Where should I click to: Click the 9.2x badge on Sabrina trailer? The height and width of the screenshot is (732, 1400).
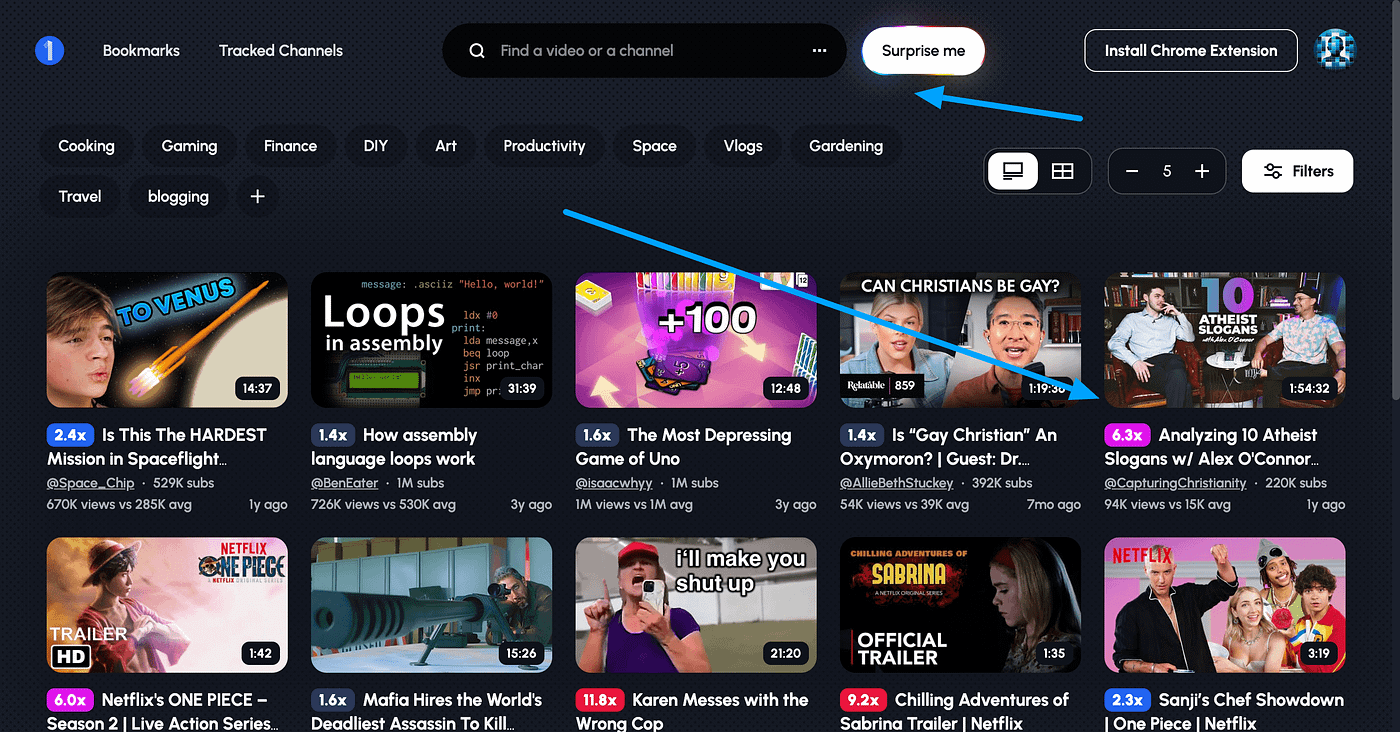[863, 700]
